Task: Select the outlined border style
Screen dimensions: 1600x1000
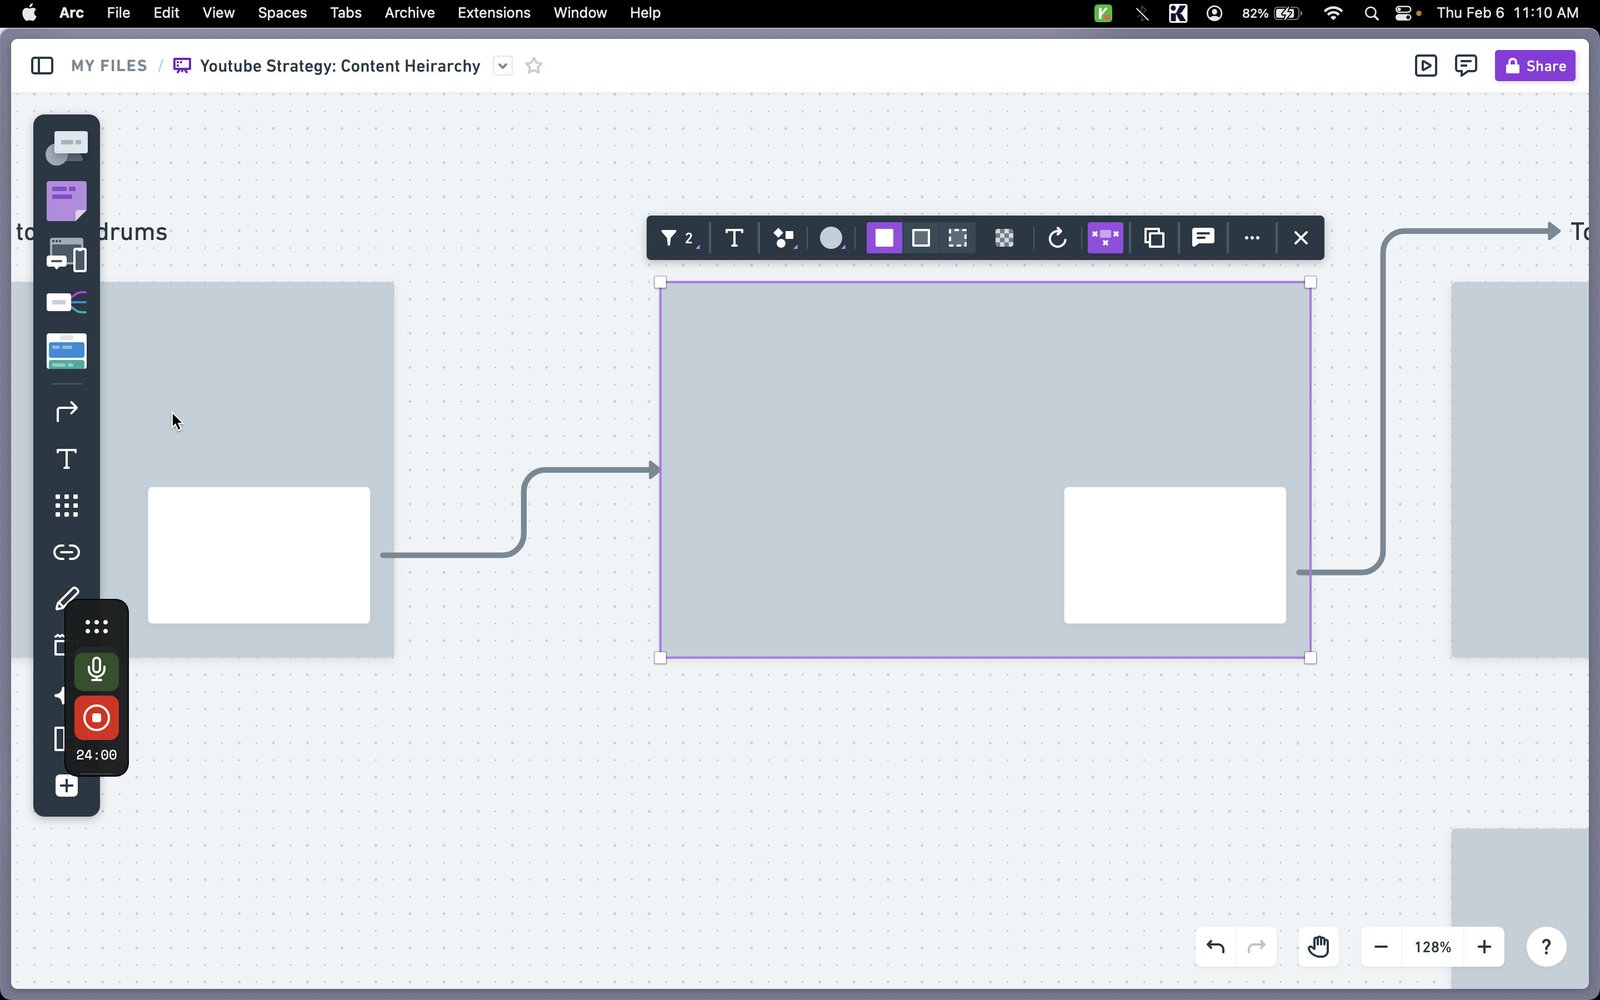Action: tap(921, 238)
